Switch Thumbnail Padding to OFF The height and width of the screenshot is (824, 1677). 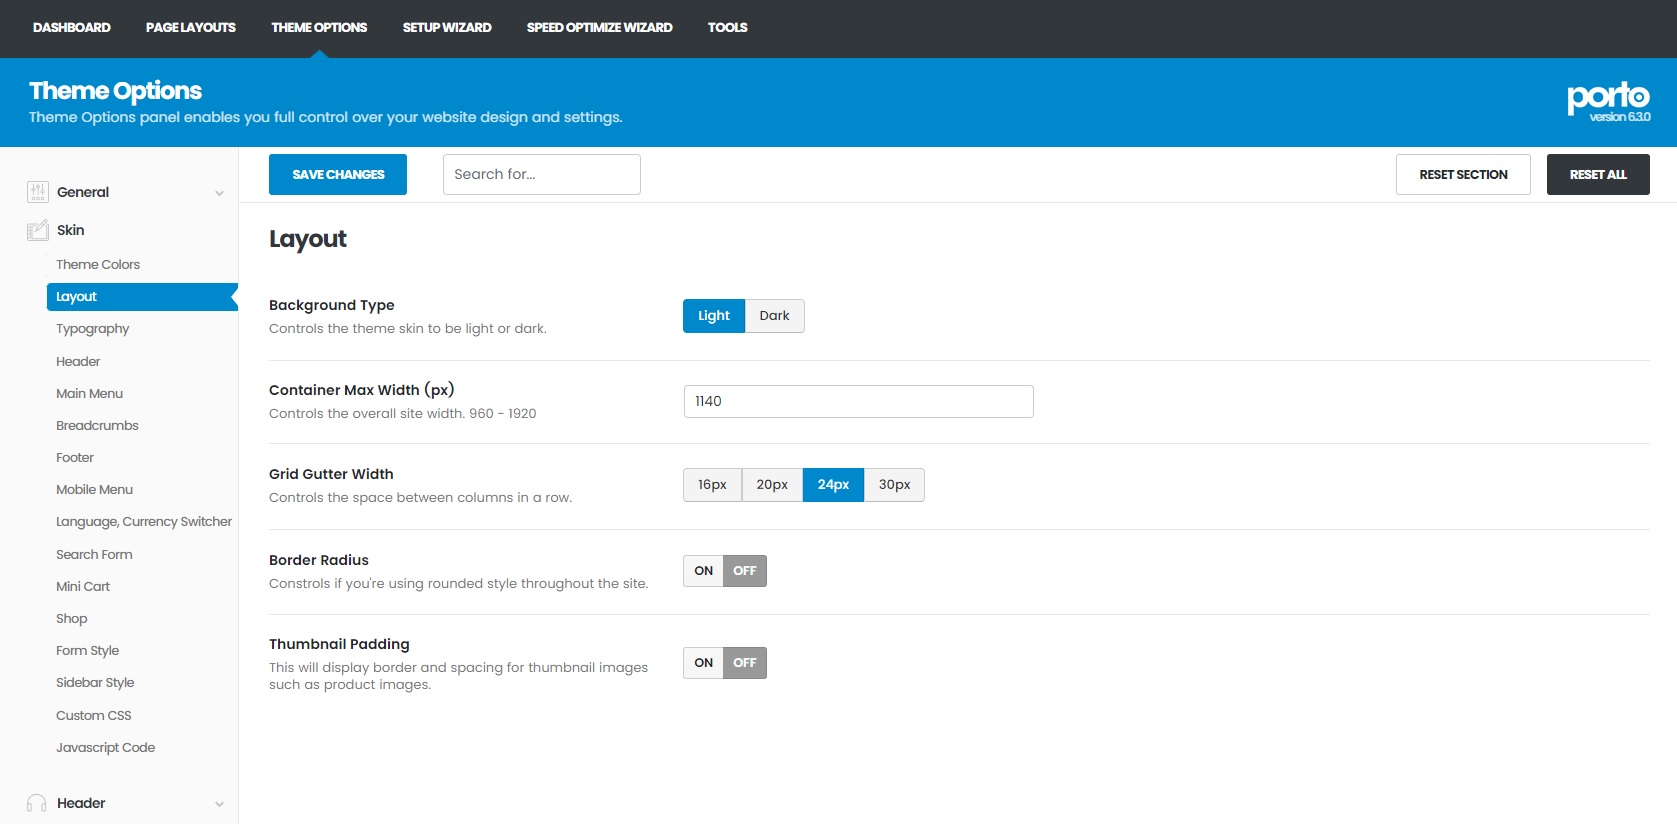pos(745,663)
